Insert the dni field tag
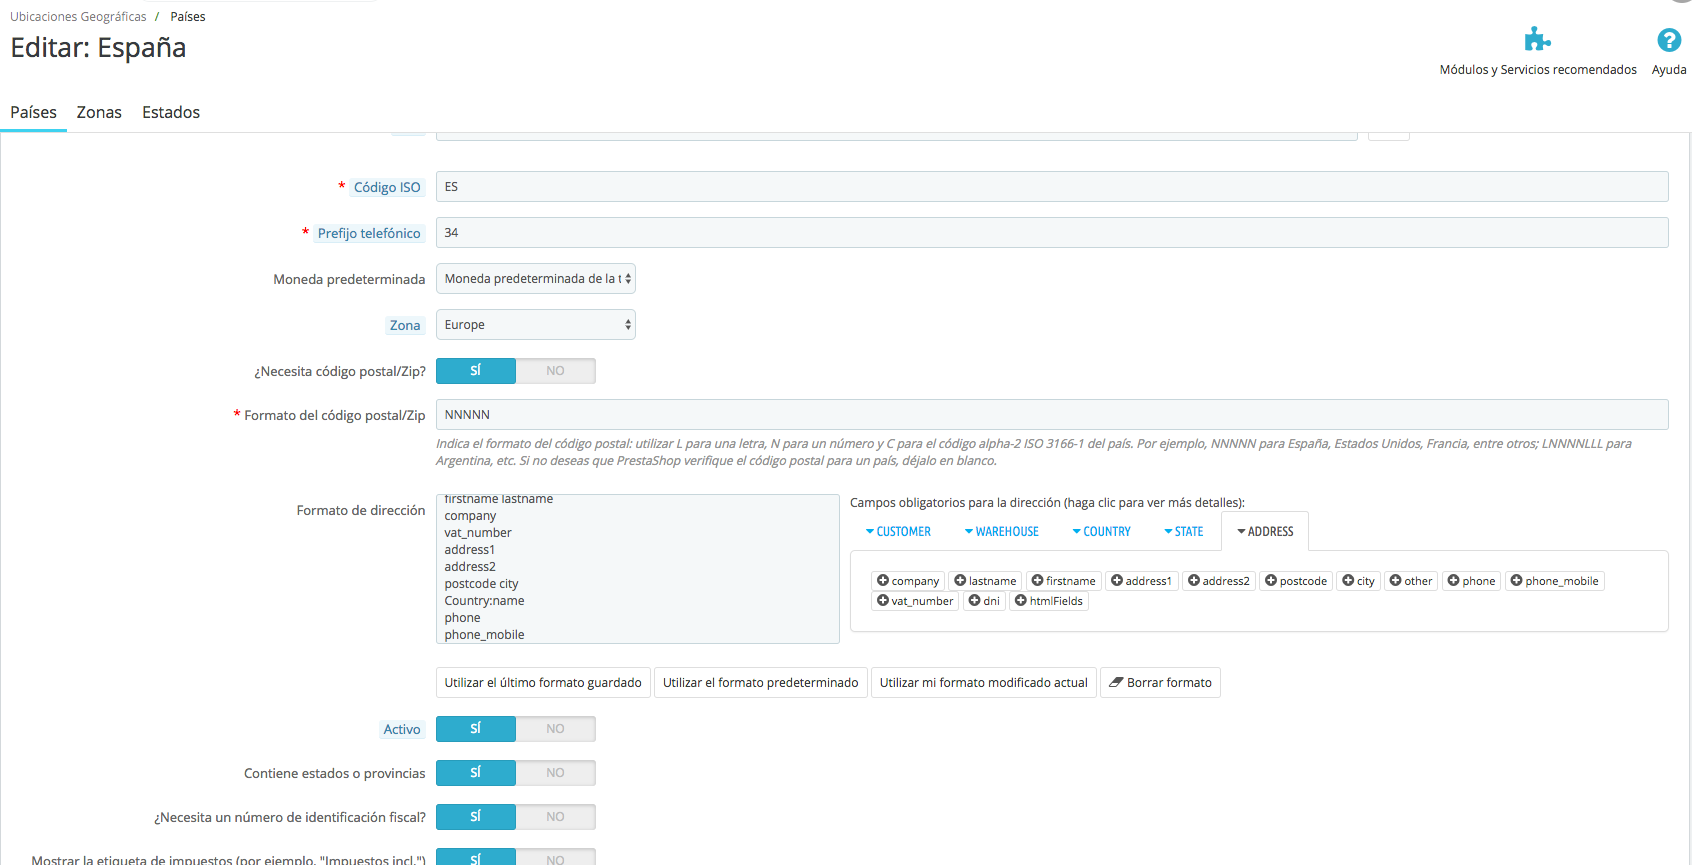1692x865 pixels. point(984,601)
